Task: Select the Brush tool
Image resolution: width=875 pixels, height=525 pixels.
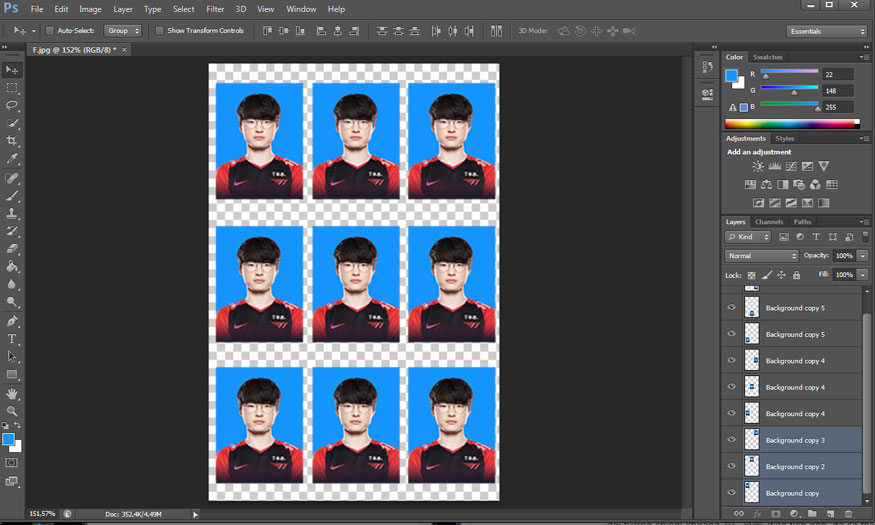Action: (x=12, y=196)
